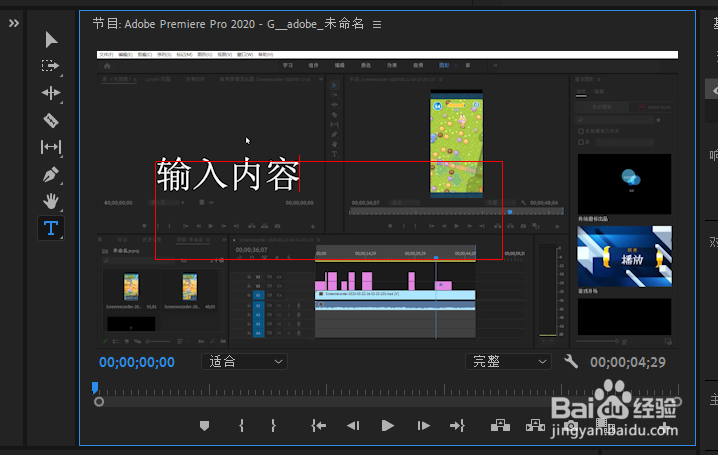The width and height of the screenshot is (718, 455).
Task: Click the blue playhead on time ruler
Action: pos(95,388)
